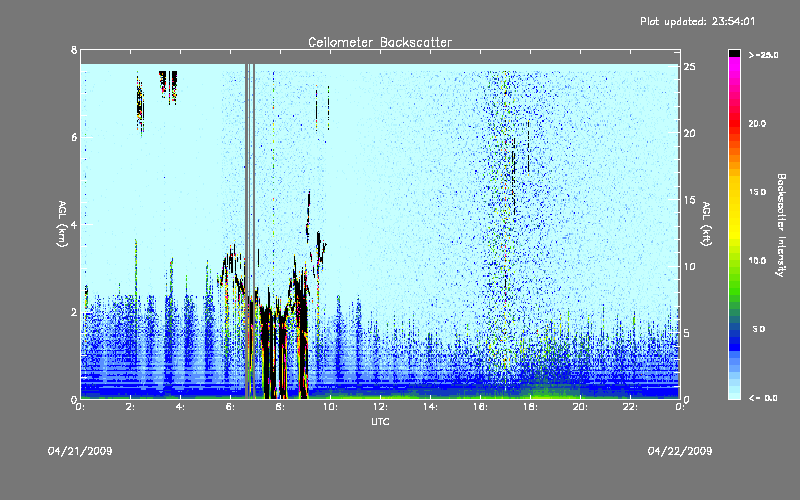This screenshot has width=800, height=500.
Task: Click the '12:' hour tick on UTC axis
Action: click(x=380, y=407)
